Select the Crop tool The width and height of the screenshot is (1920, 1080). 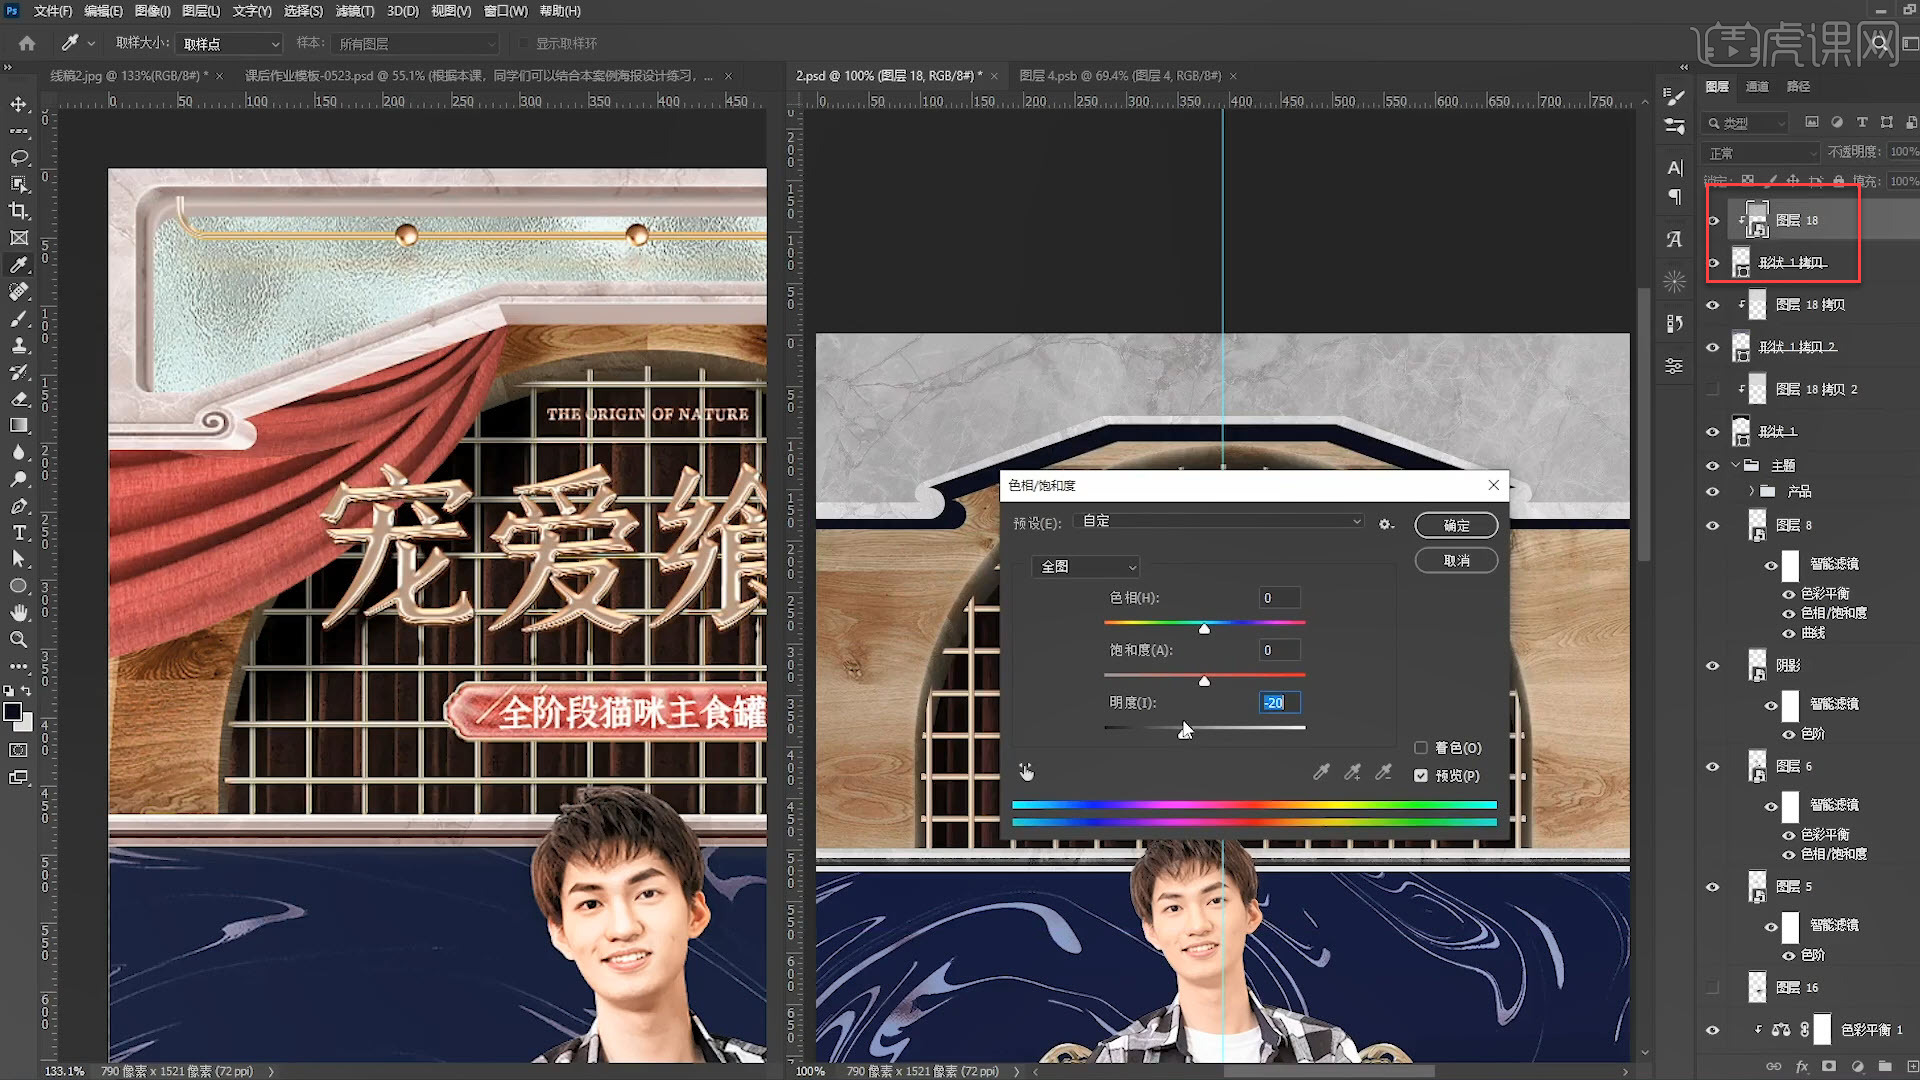19,211
